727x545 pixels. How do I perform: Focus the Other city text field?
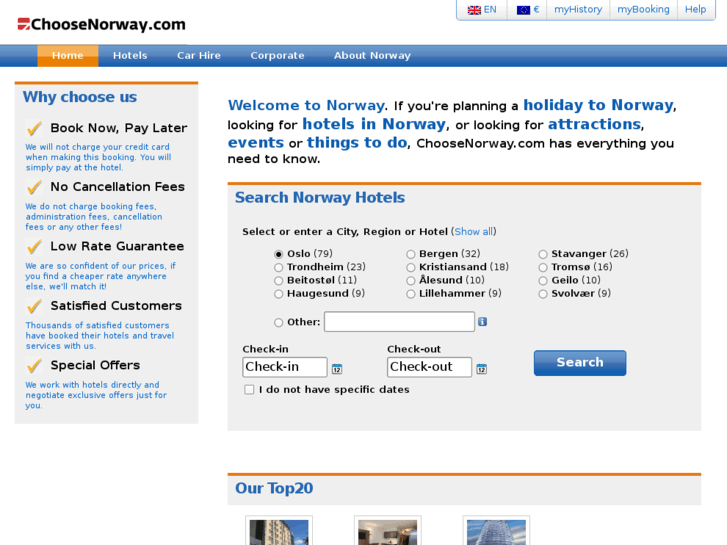399,321
